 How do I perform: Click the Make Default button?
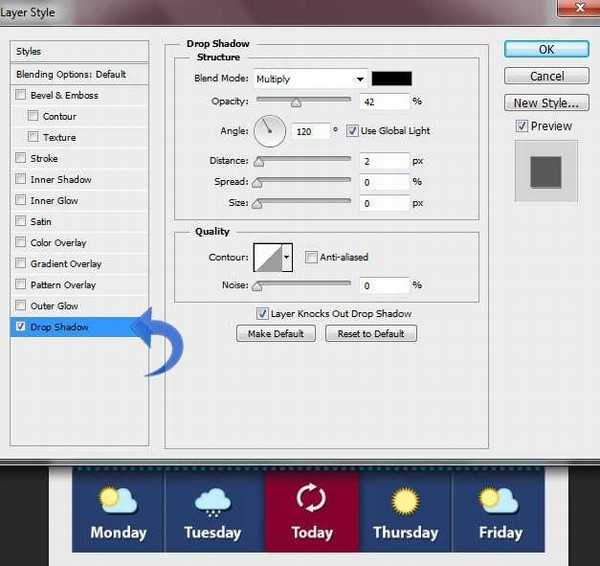click(x=276, y=334)
